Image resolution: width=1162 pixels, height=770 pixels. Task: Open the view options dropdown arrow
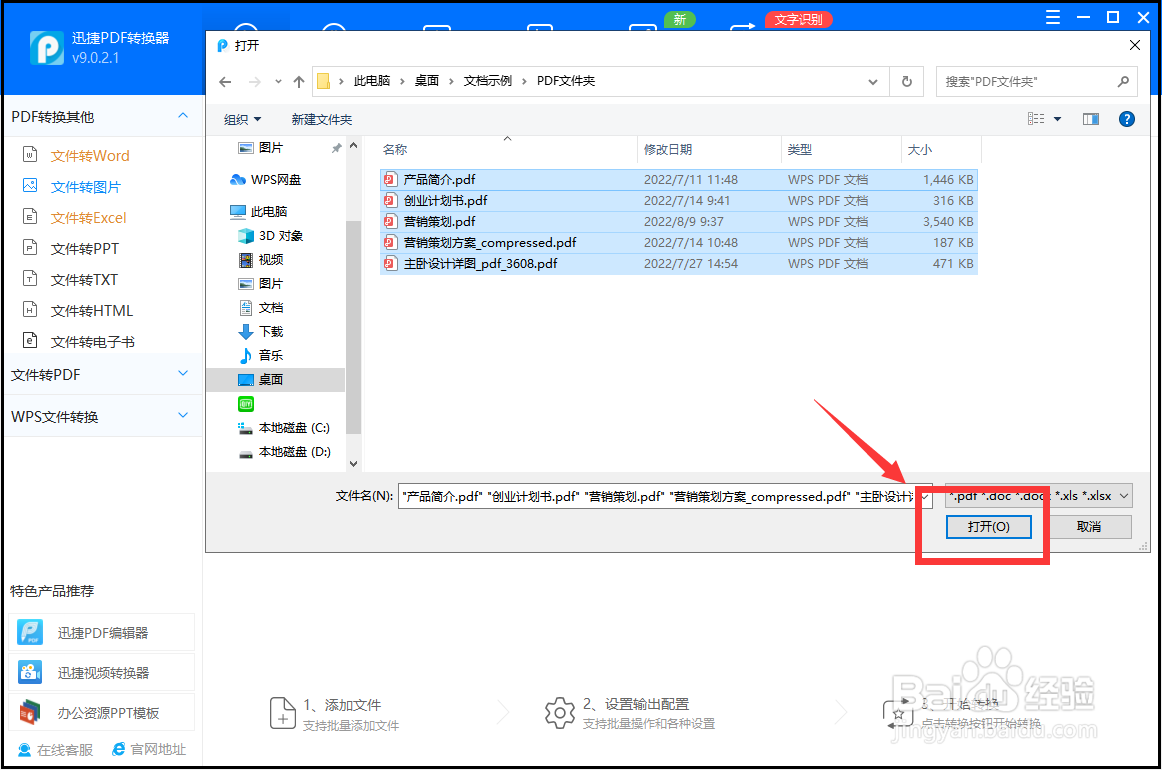click(1058, 119)
